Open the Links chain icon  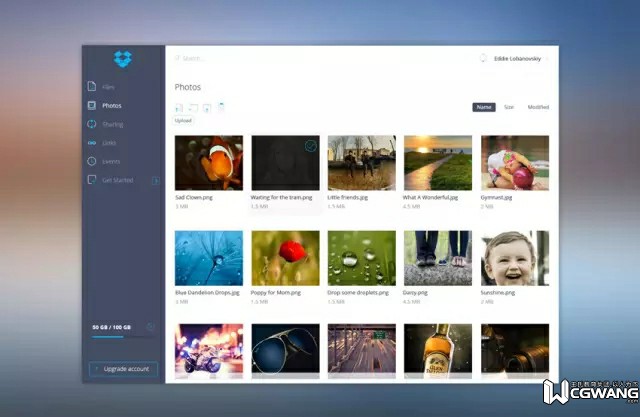click(x=92, y=143)
